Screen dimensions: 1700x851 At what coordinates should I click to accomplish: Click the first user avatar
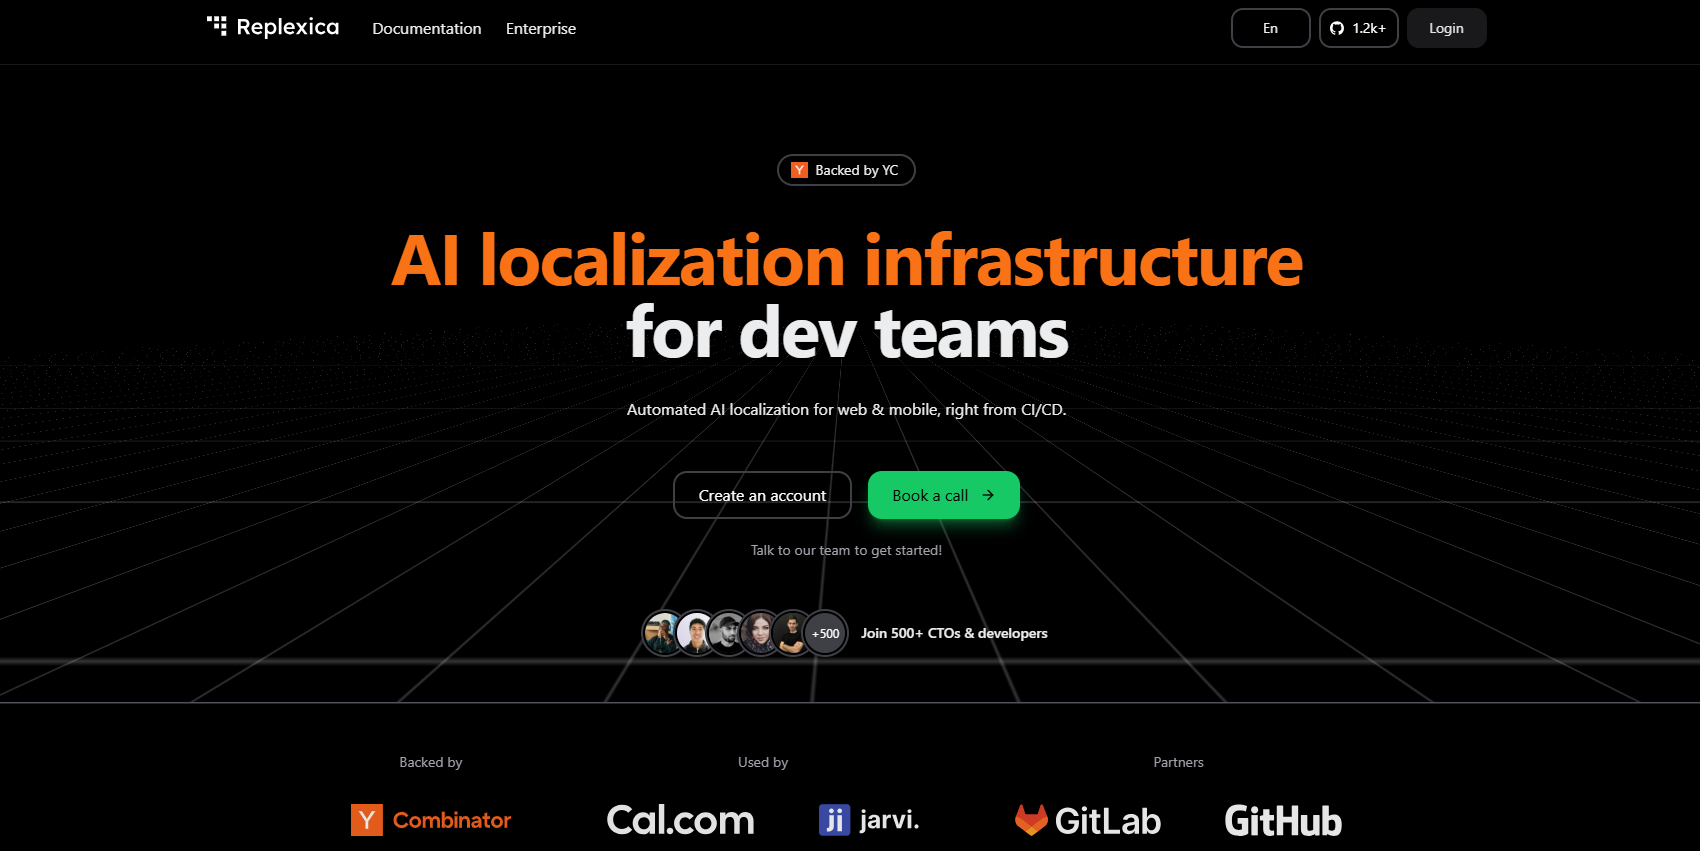pos(662,633)
